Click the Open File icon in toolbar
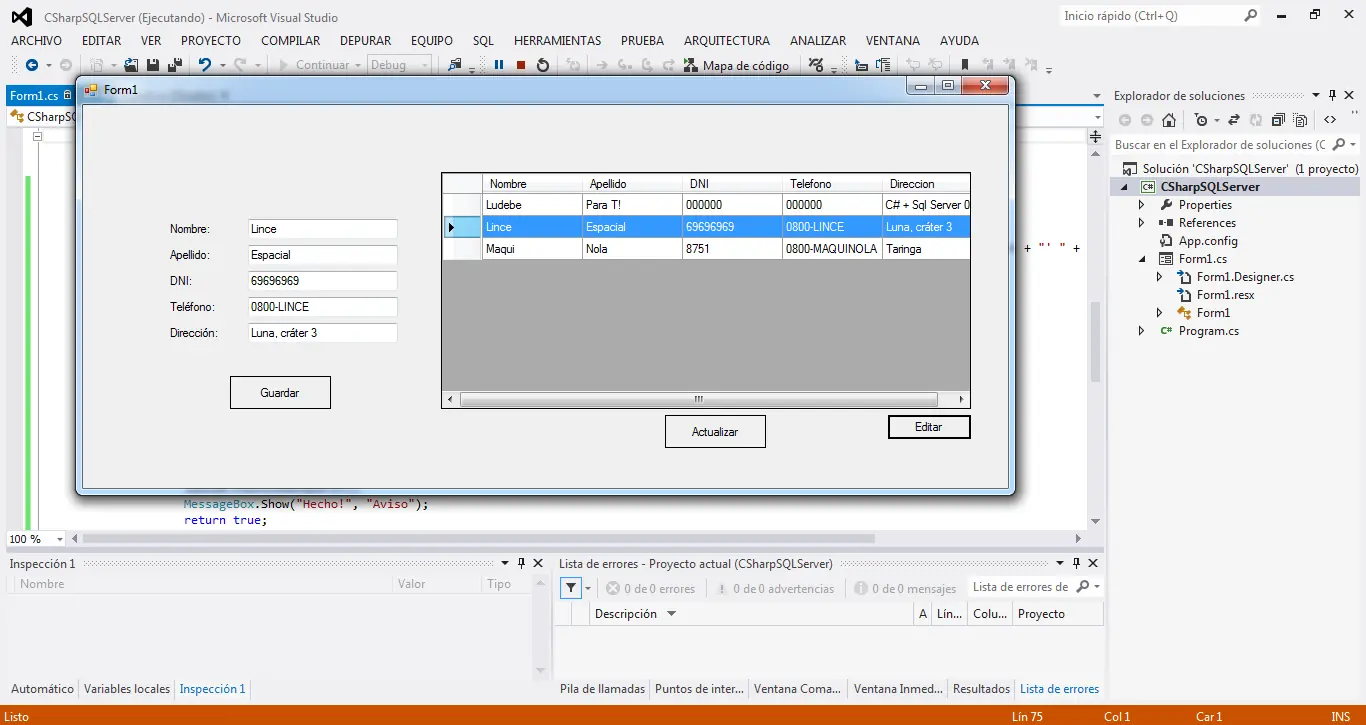Image resolution: width=1366 pixels, height=725 pixels. point(131,65)
